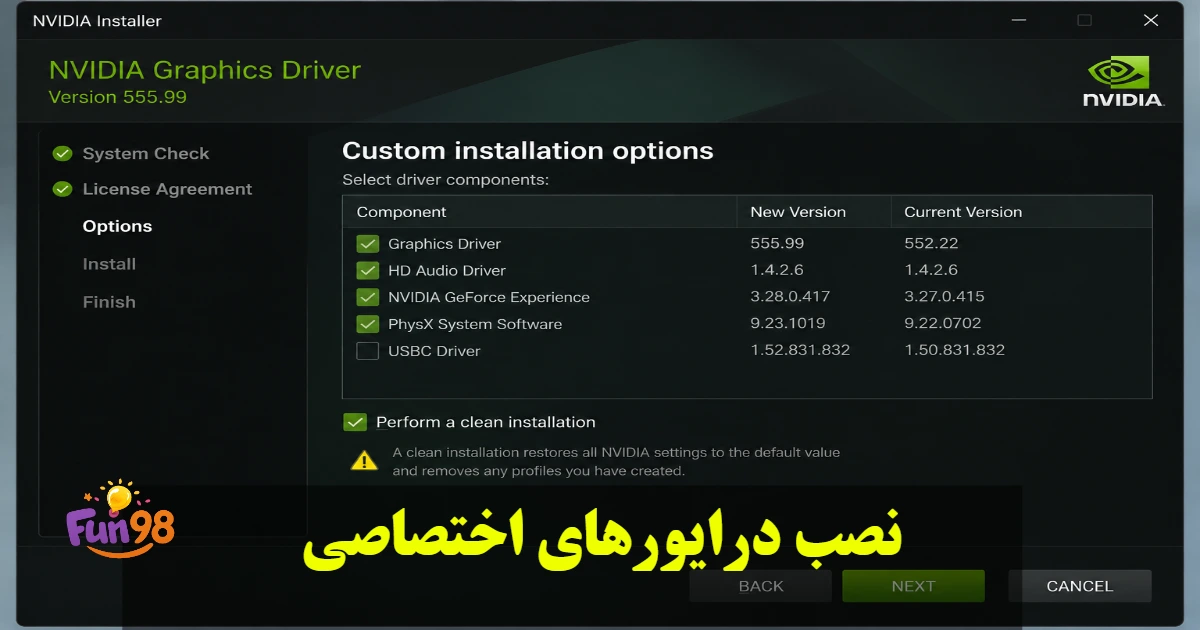Toggle the Graphics Driver checkbox
Viewport: 1200px width, 630px height.
point(368,244)
